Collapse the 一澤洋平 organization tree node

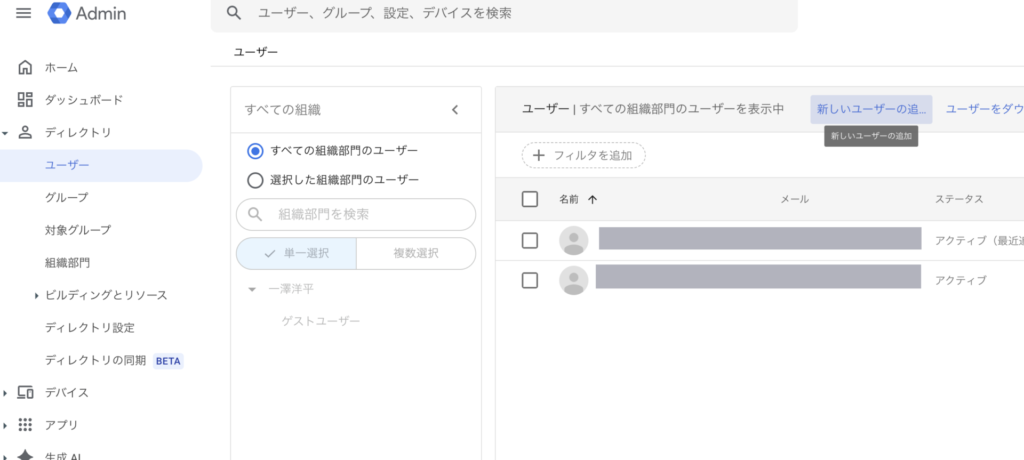click(251, 290)
